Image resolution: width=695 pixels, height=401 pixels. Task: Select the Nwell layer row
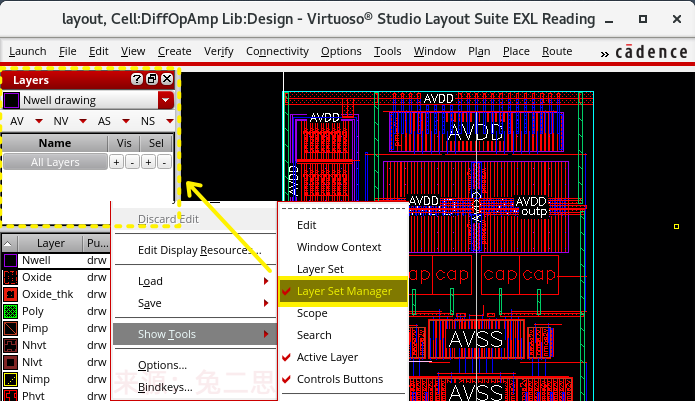(x=56, y=260)
